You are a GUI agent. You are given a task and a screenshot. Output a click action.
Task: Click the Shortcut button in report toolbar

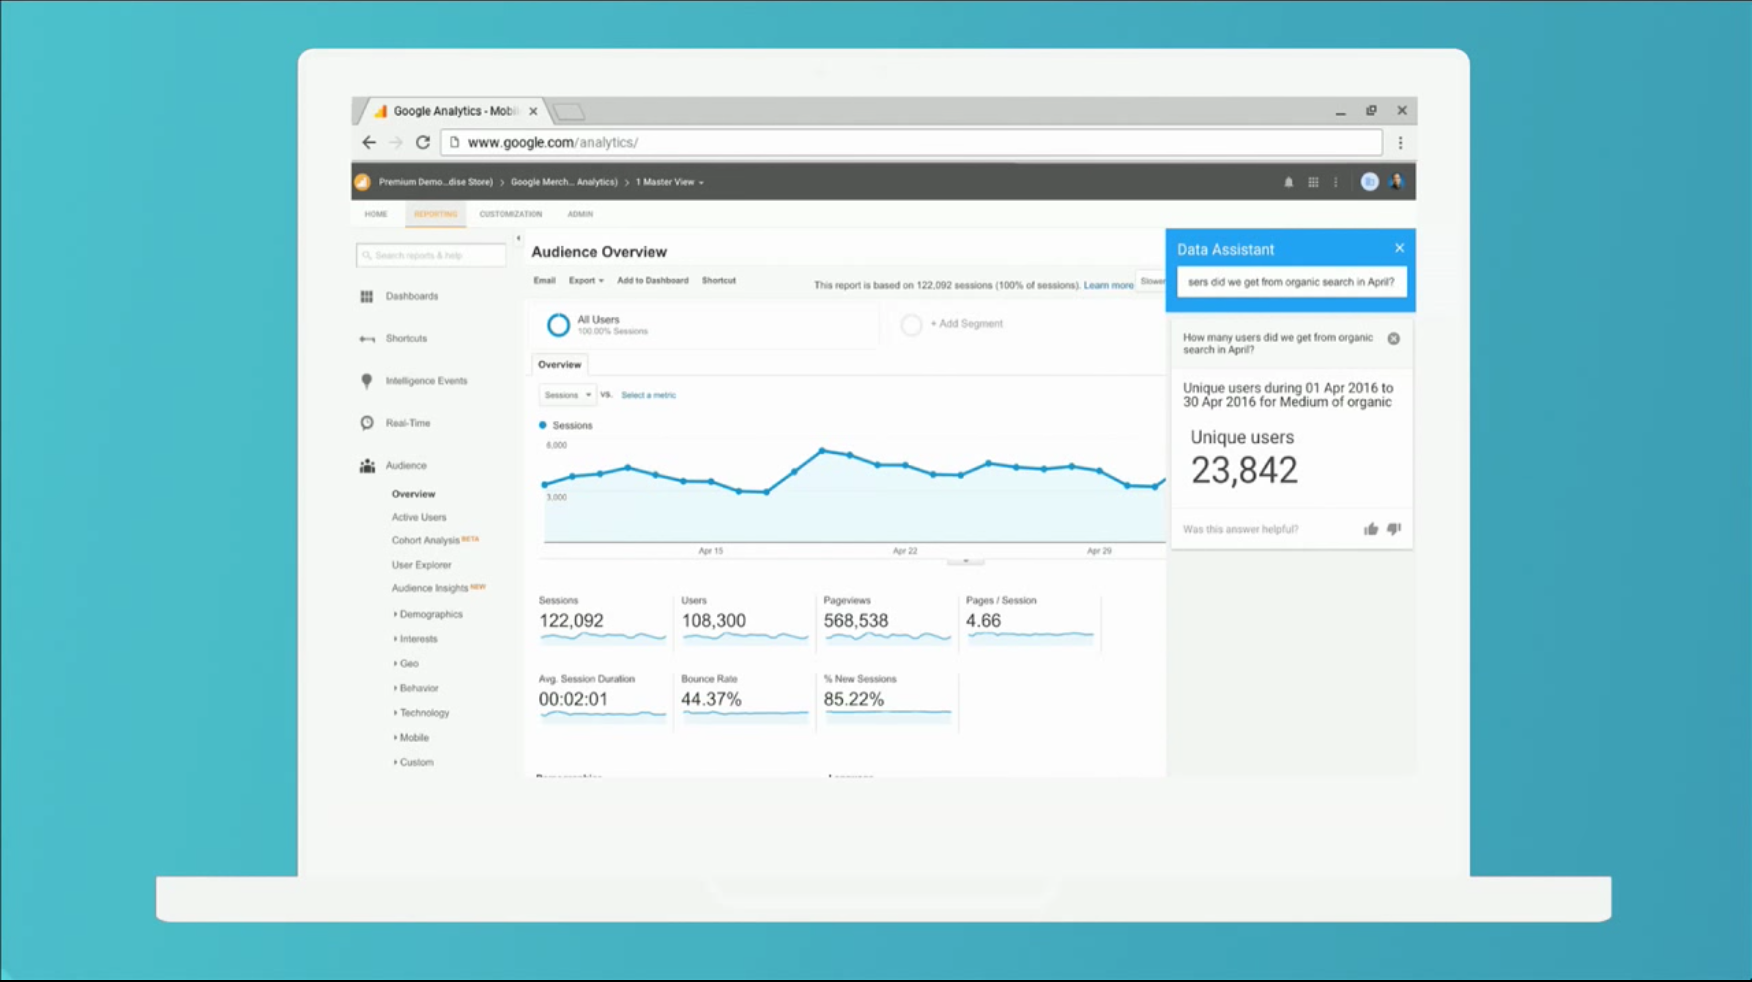coord(718,281)
